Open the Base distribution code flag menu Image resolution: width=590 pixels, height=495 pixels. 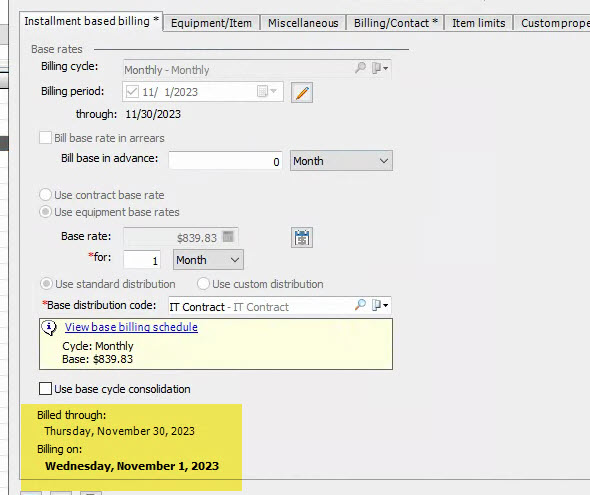click(380, 305)
